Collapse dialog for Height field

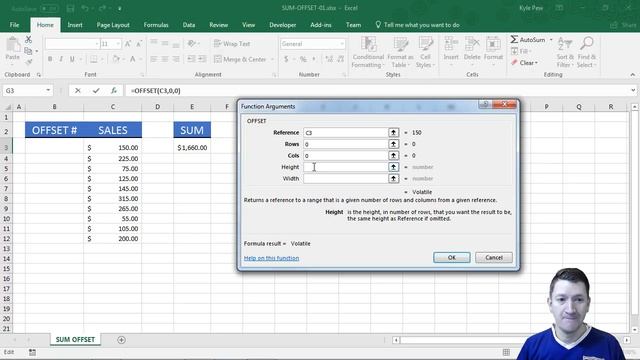pos(393,167)
